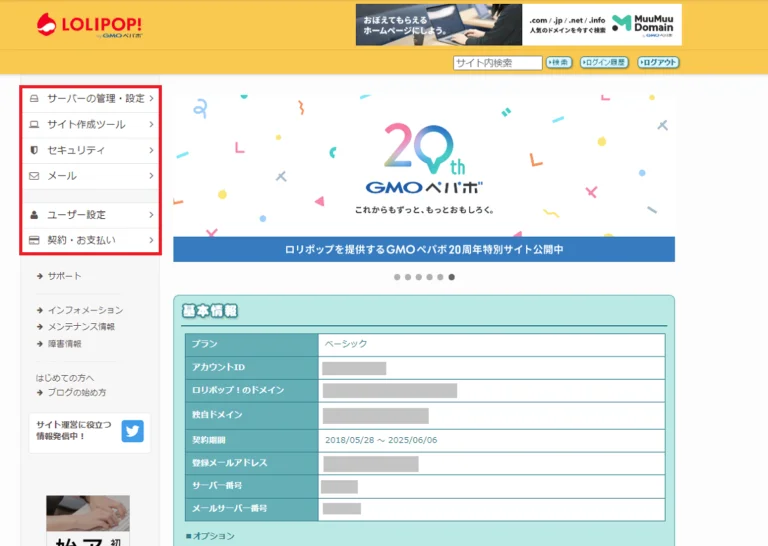Select the fifth carousel dot

[440, 277]
